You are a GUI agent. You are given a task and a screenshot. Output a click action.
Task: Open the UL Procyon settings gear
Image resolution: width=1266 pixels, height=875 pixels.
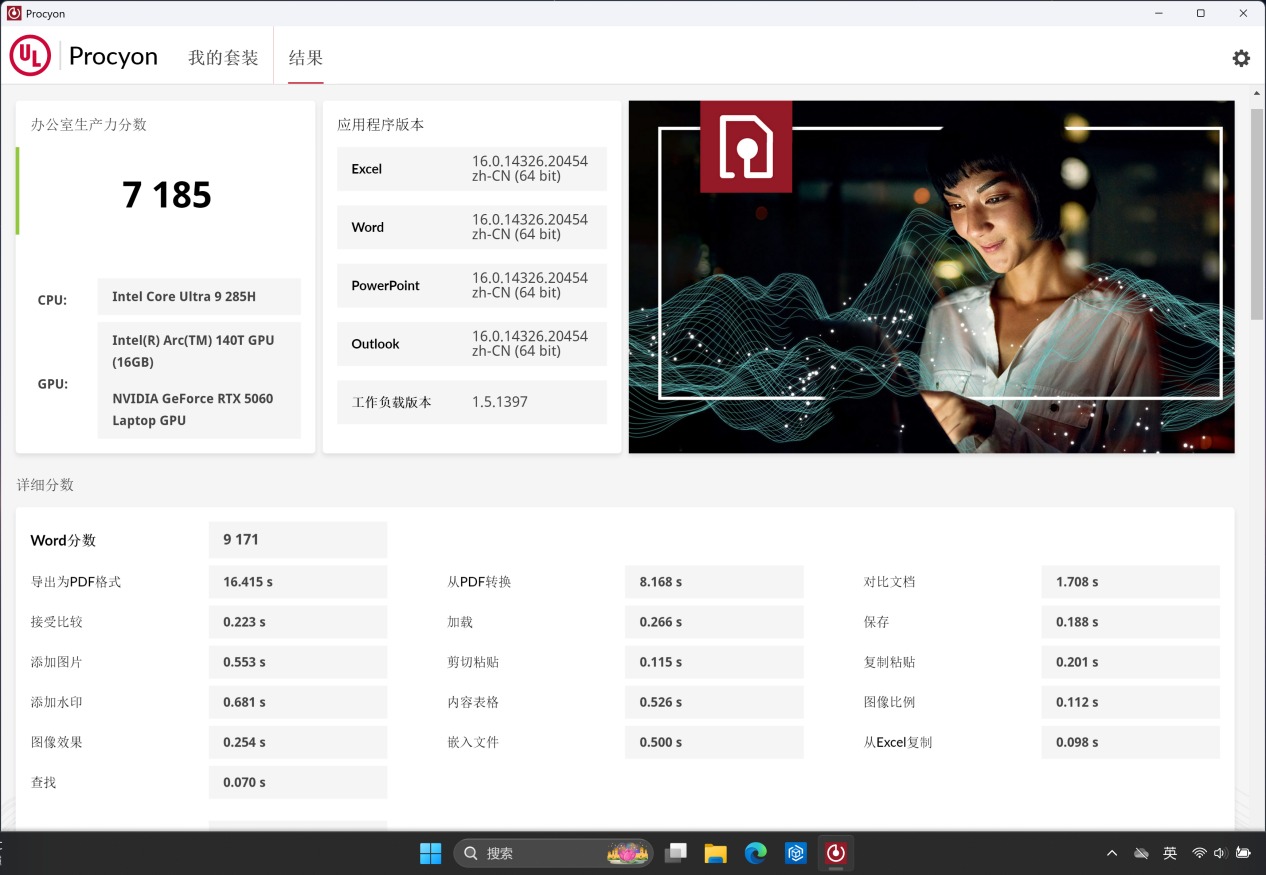(1241, 58)
